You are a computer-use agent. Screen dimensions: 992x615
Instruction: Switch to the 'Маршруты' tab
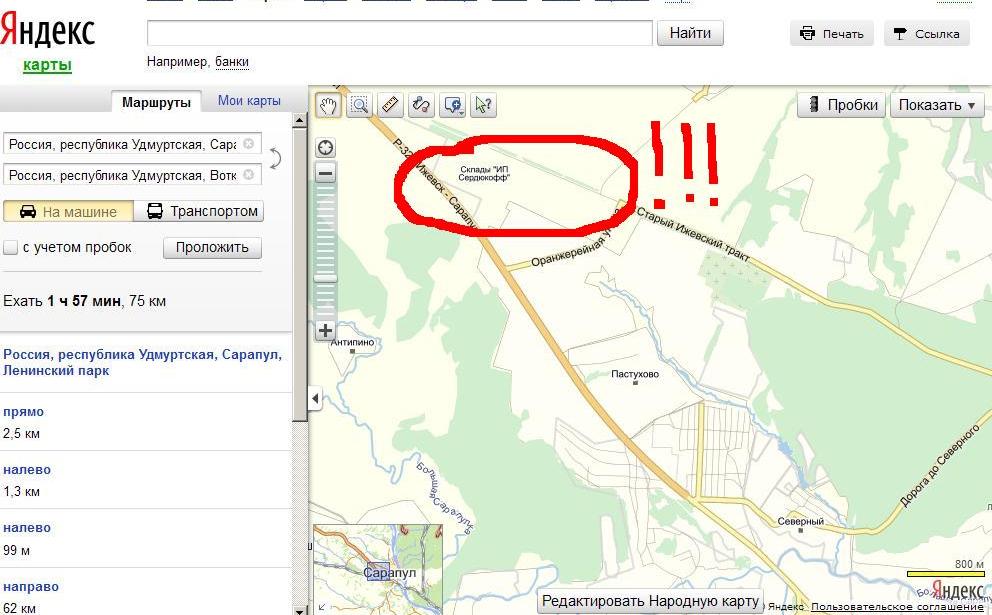(x=155, y=101)
